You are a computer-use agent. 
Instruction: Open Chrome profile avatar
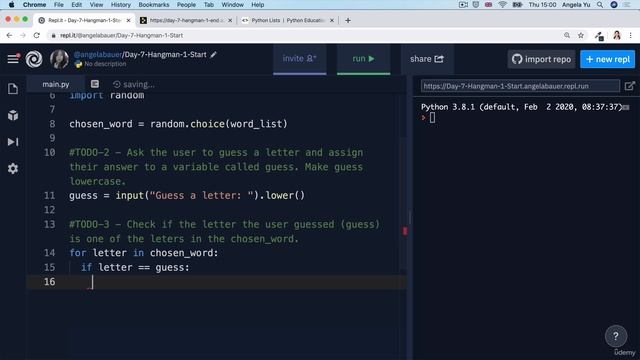(x=617, y=36)
